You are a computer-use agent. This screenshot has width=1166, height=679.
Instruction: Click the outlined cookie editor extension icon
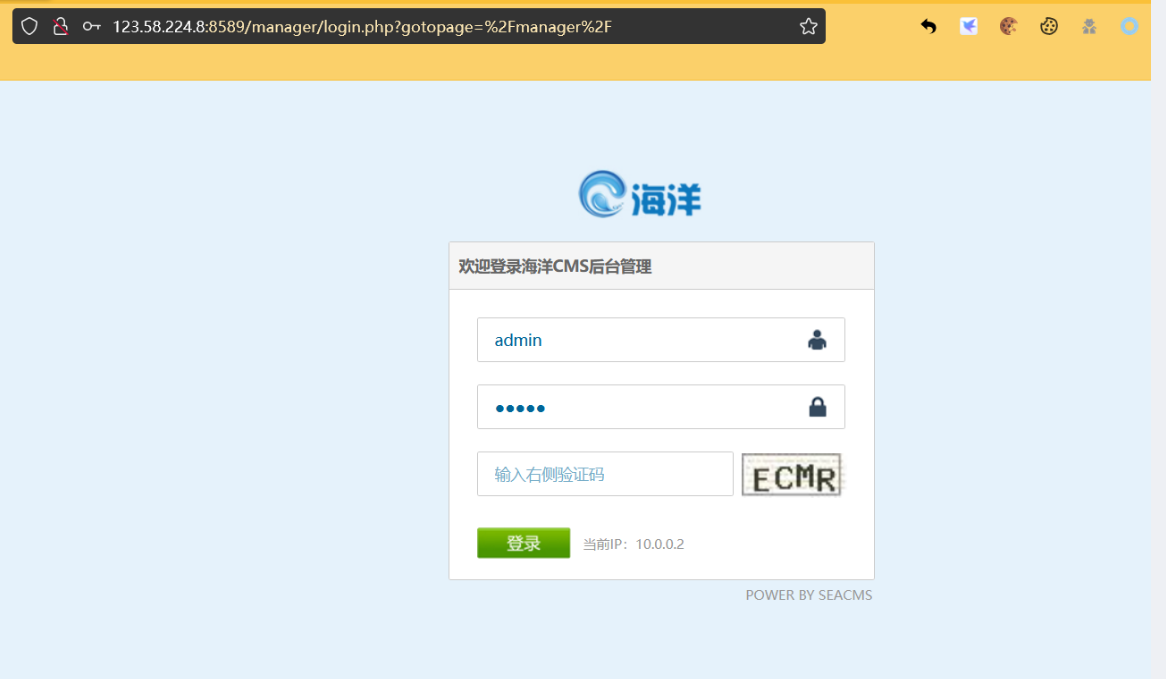[1049, 27]
